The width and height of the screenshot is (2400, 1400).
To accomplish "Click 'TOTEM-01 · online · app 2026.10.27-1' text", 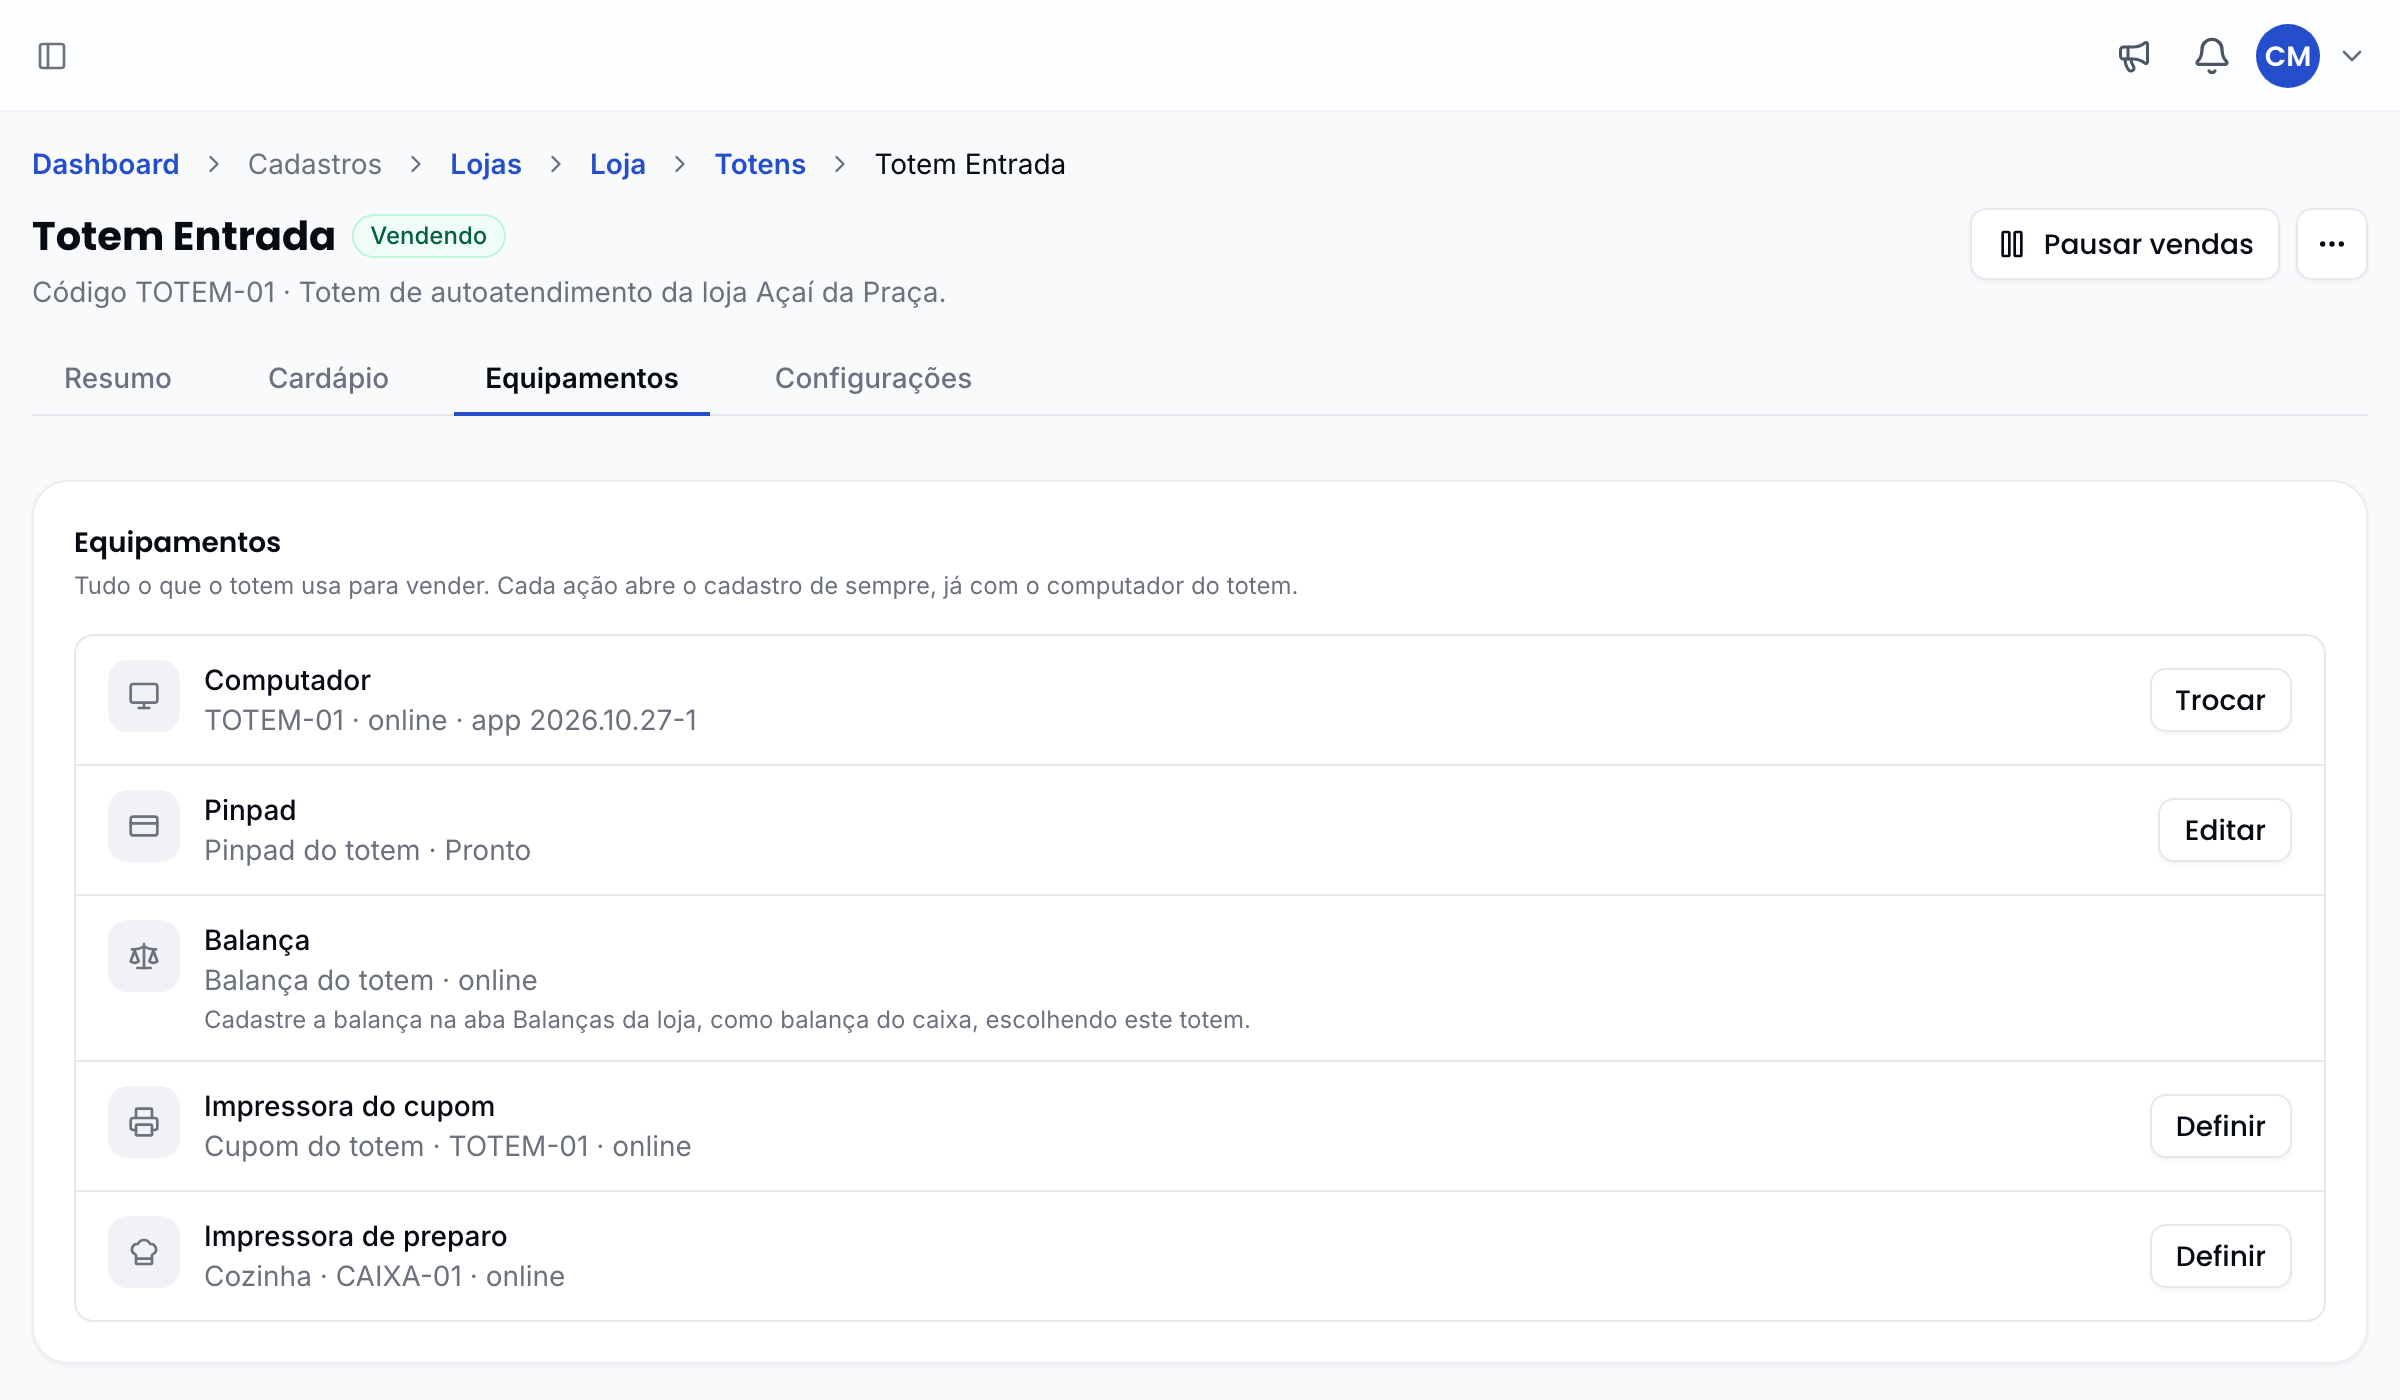I will [451, 720].
